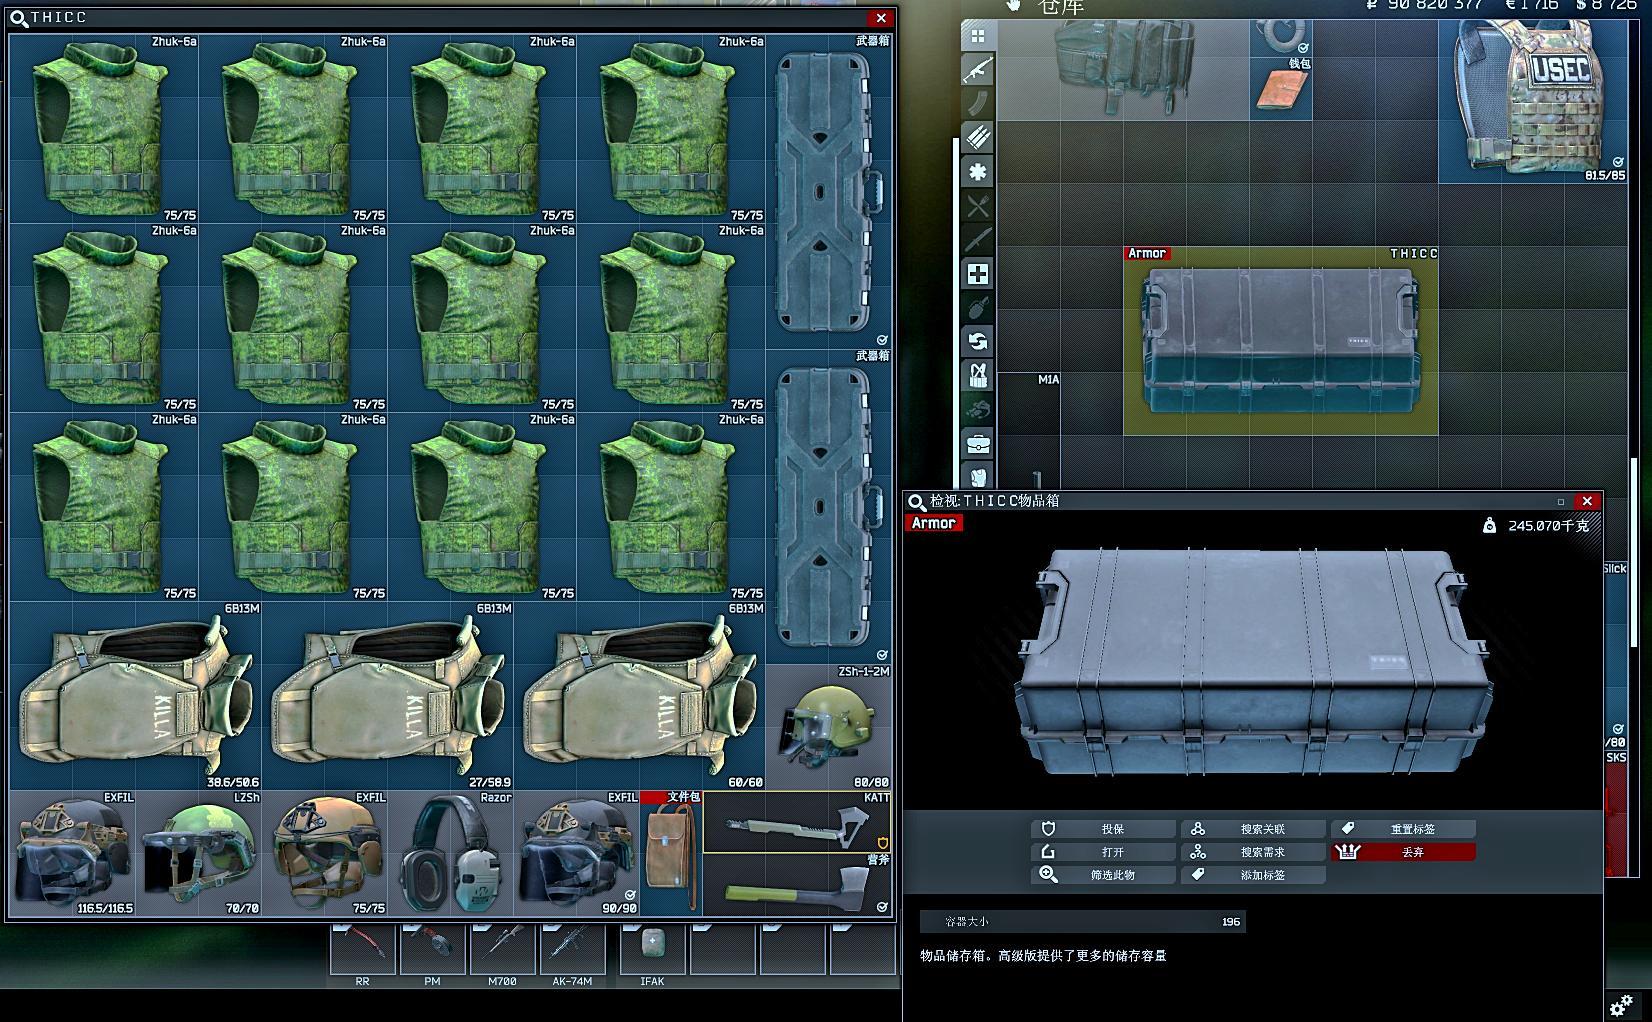Click the 重置标签 reset tag button

1403,829
